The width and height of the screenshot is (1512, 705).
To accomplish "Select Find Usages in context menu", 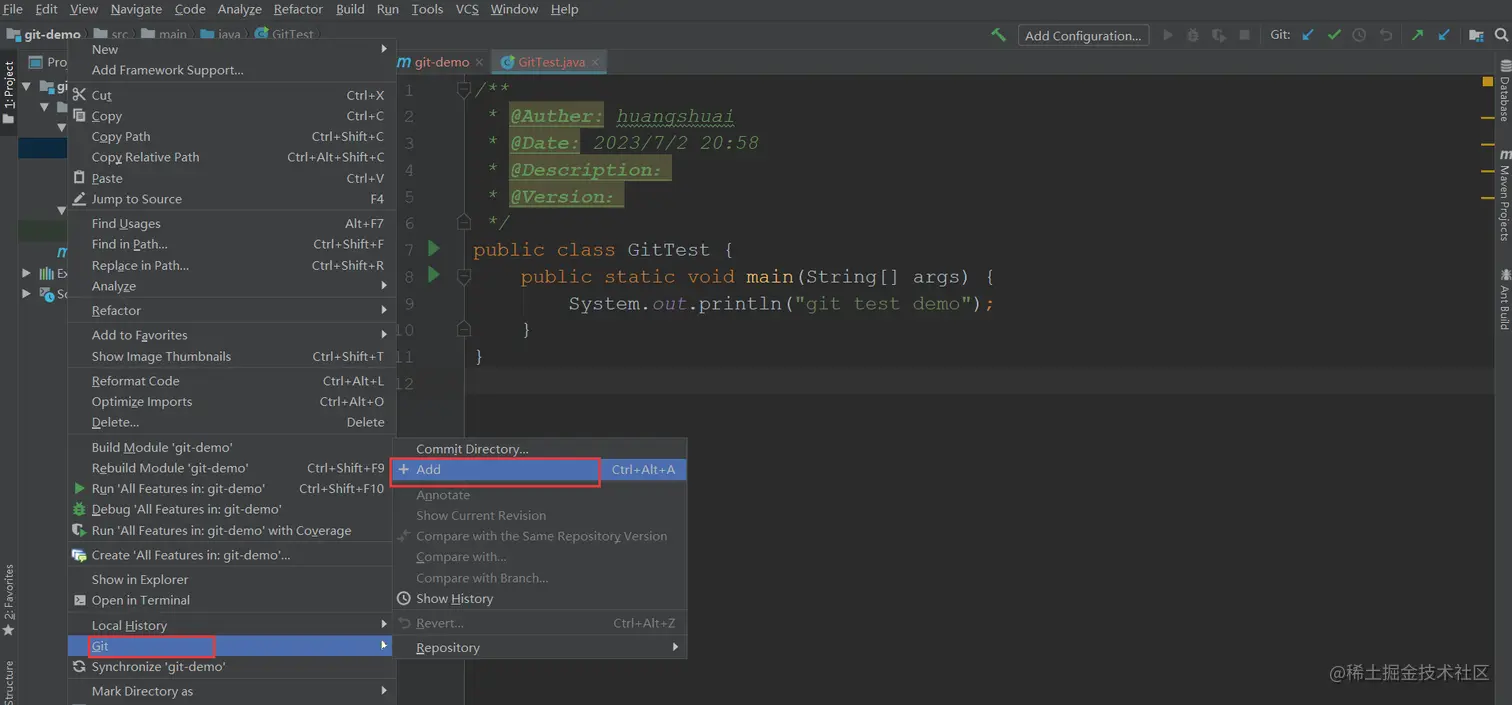I will [x=231, y=224].
